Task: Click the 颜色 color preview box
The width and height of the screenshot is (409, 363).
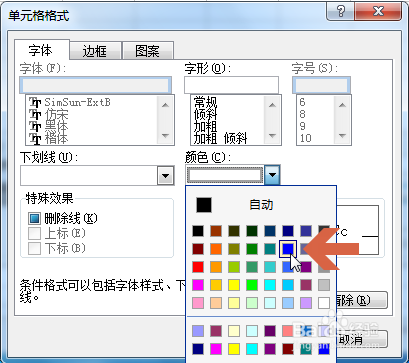Action: (x=225, y=175)
